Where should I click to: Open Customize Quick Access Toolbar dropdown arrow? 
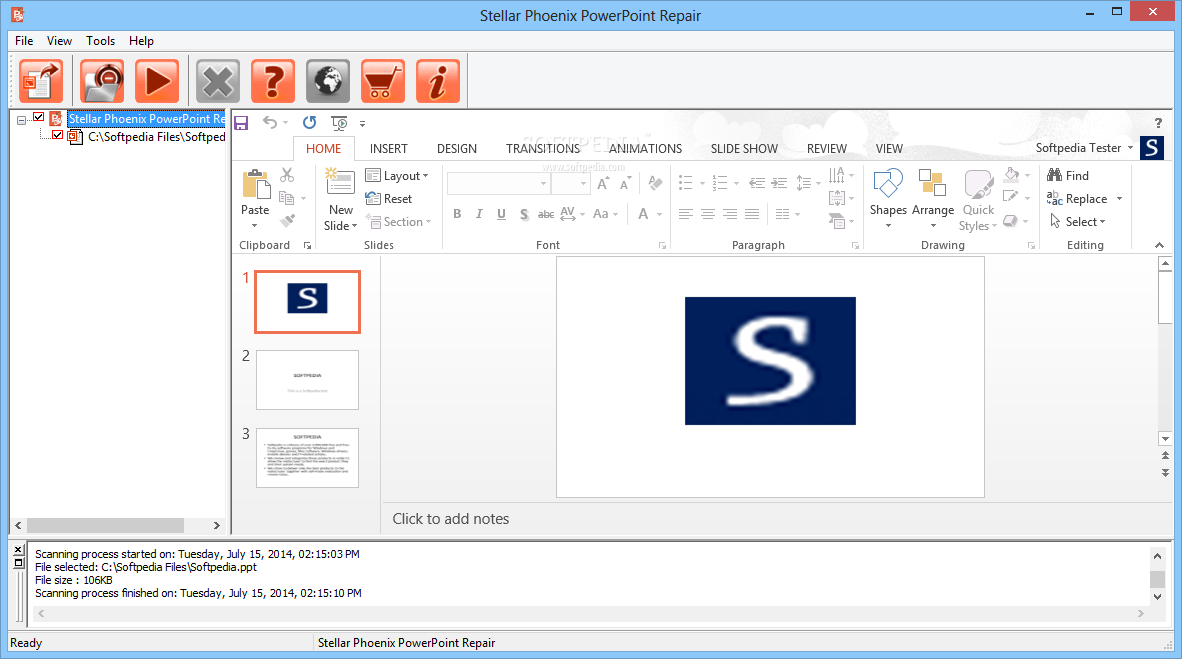(x=363, y=124)
